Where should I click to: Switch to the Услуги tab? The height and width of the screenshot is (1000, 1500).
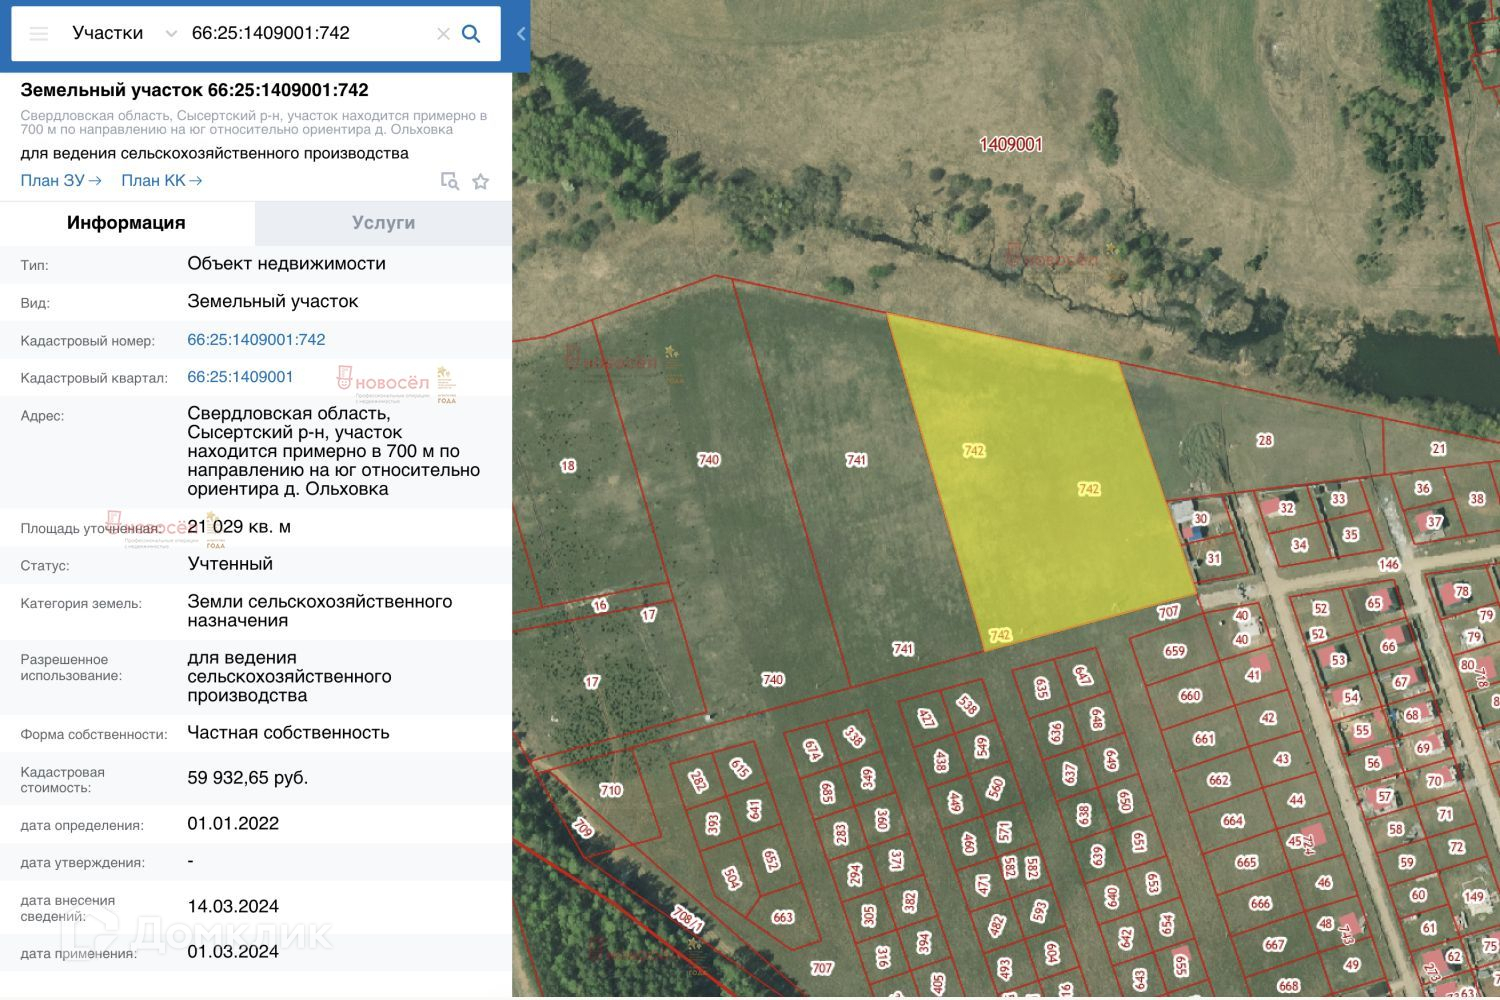(x=383, y=223)
